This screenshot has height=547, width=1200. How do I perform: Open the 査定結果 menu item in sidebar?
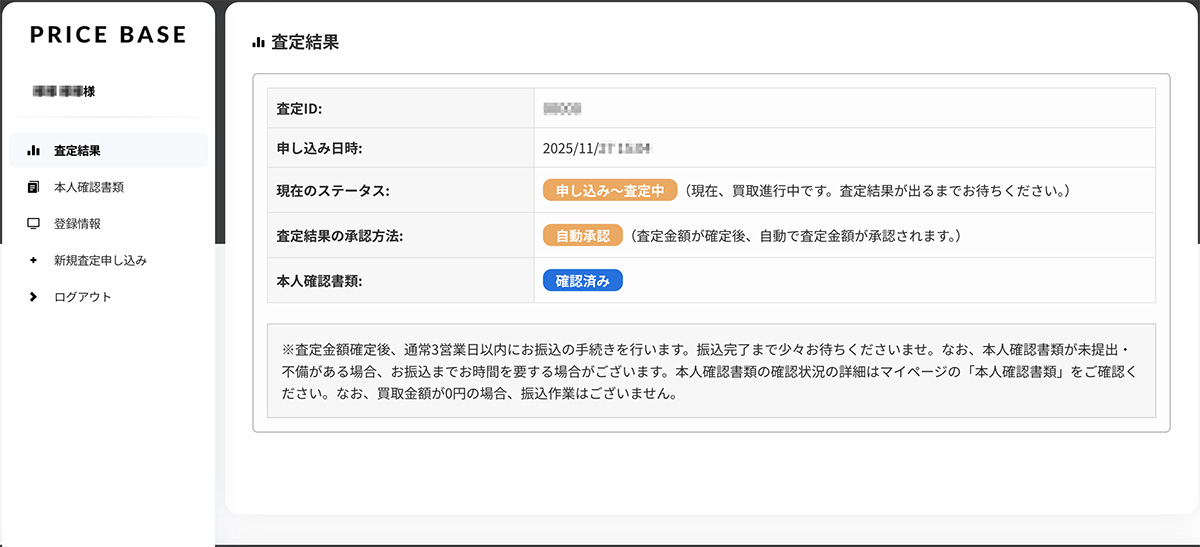78,151
